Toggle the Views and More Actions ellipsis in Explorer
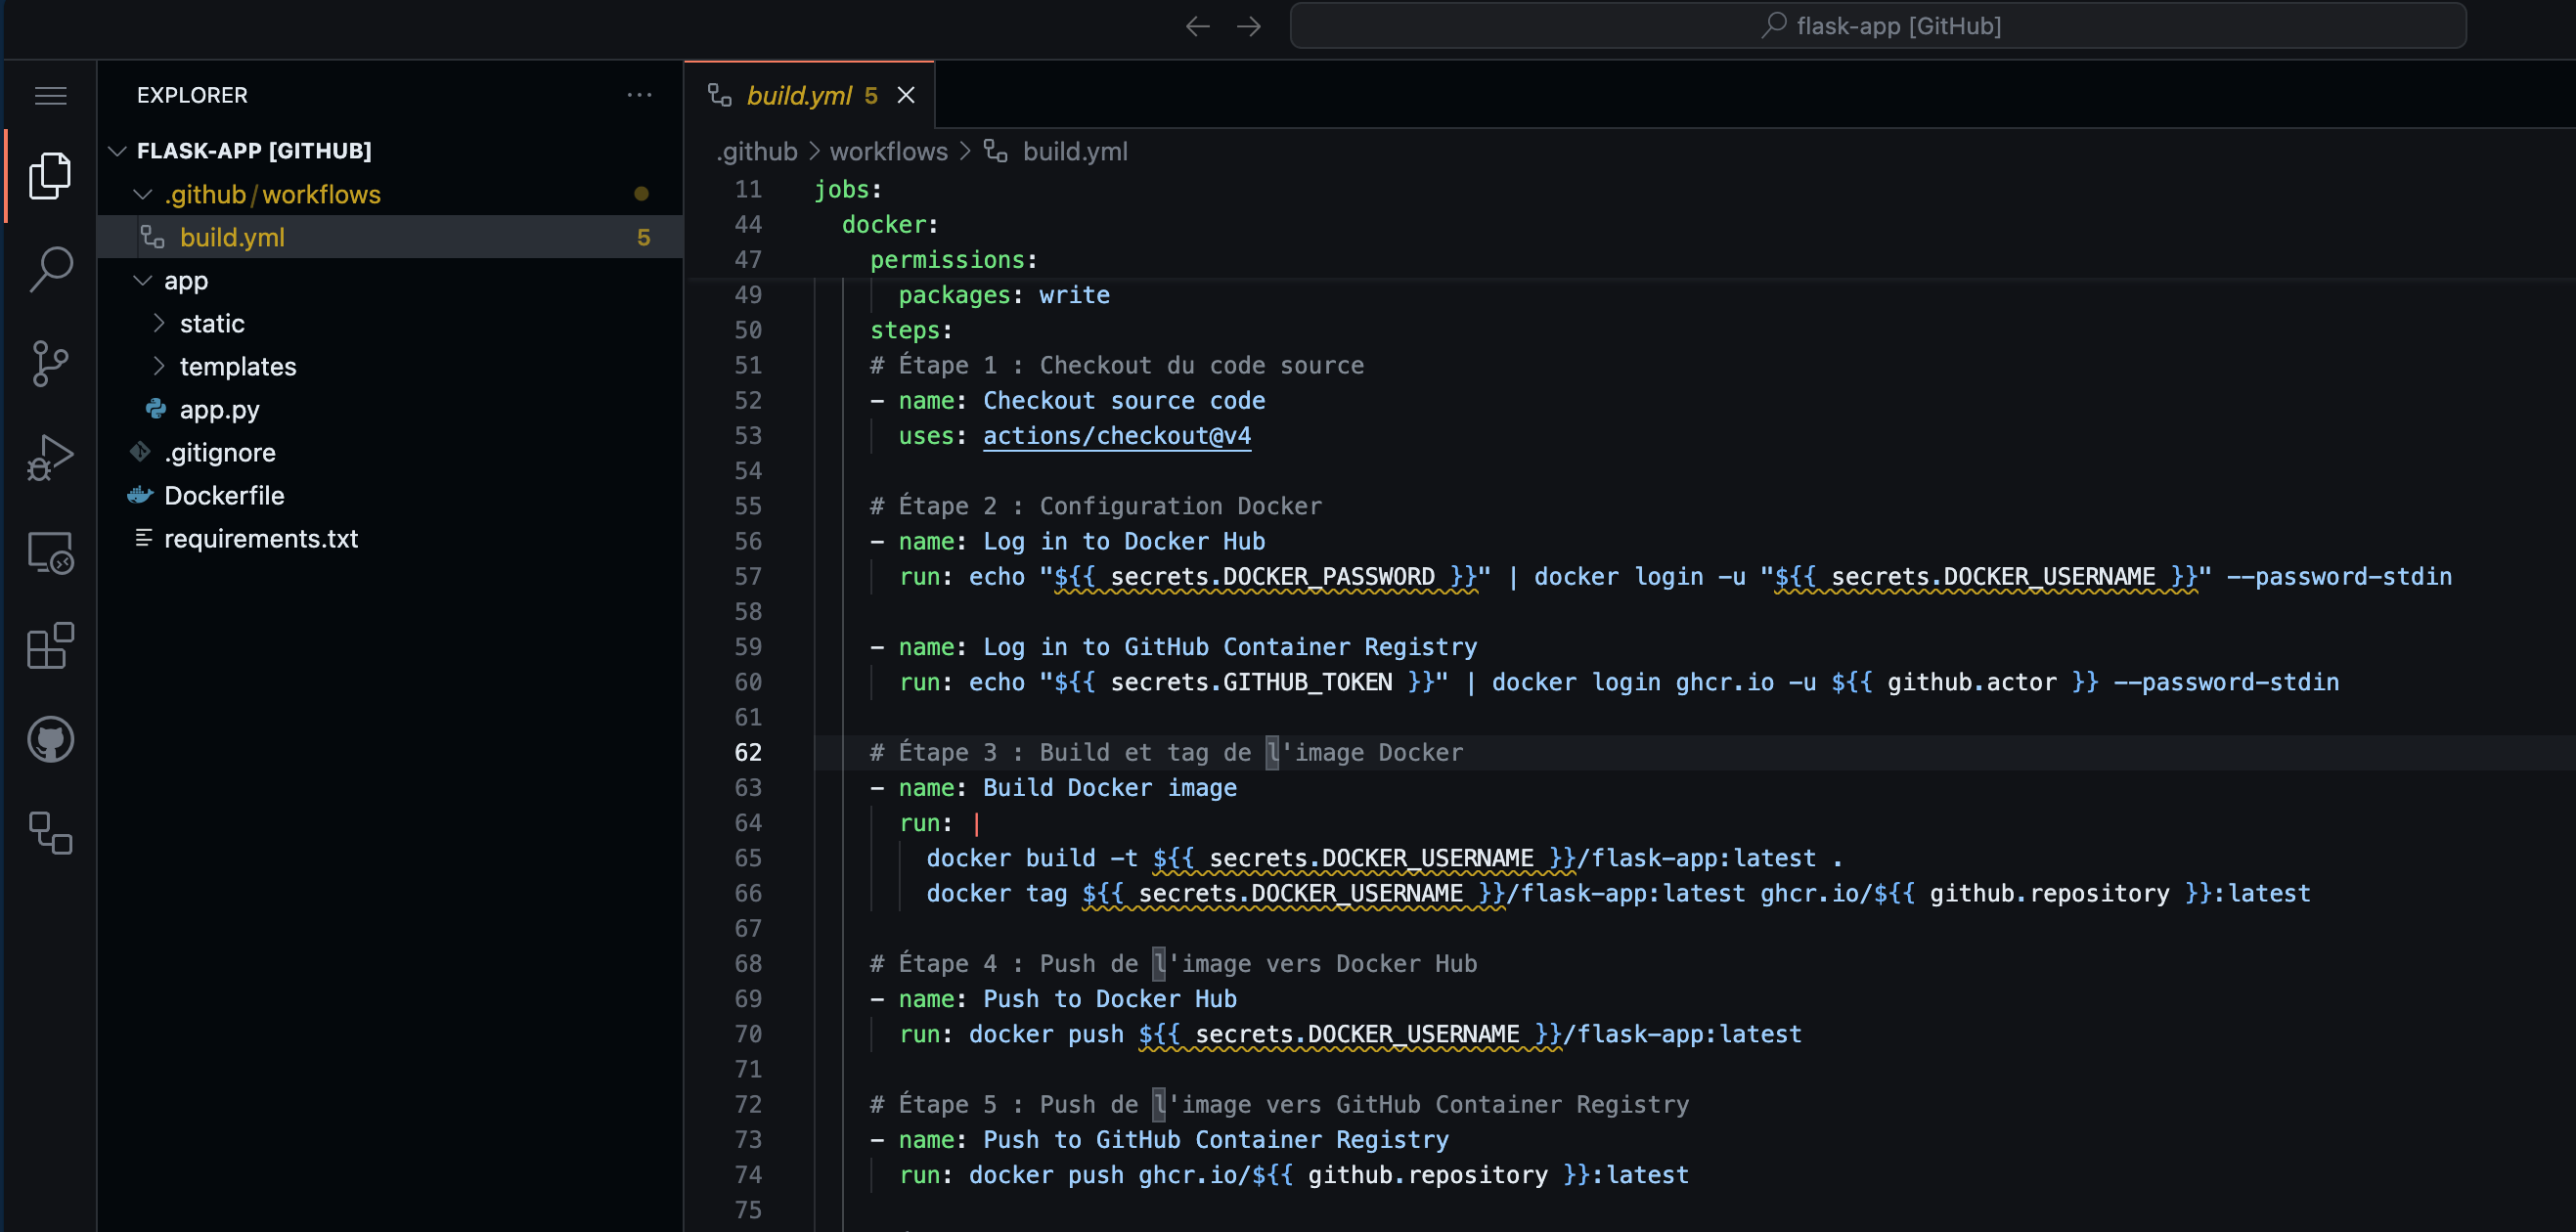Screen dimensions: 2576x1232 [639, 94]
